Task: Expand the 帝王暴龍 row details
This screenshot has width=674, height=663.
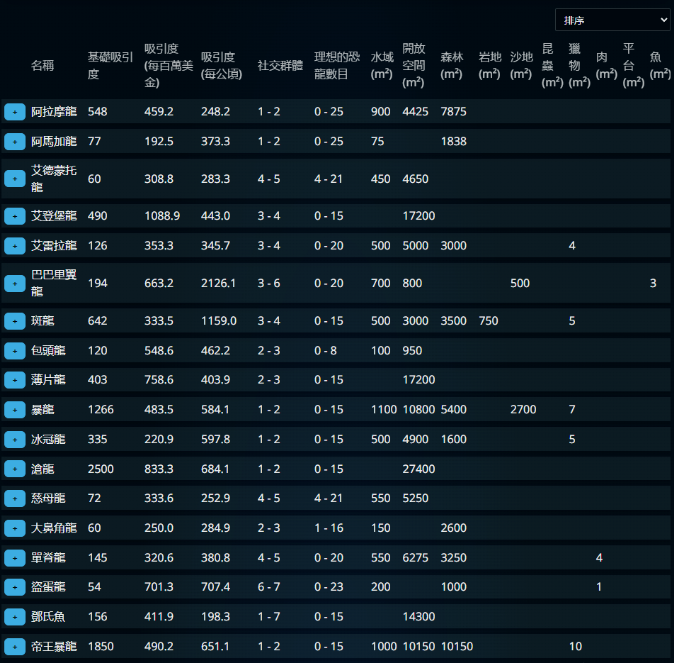Action: 14,647
